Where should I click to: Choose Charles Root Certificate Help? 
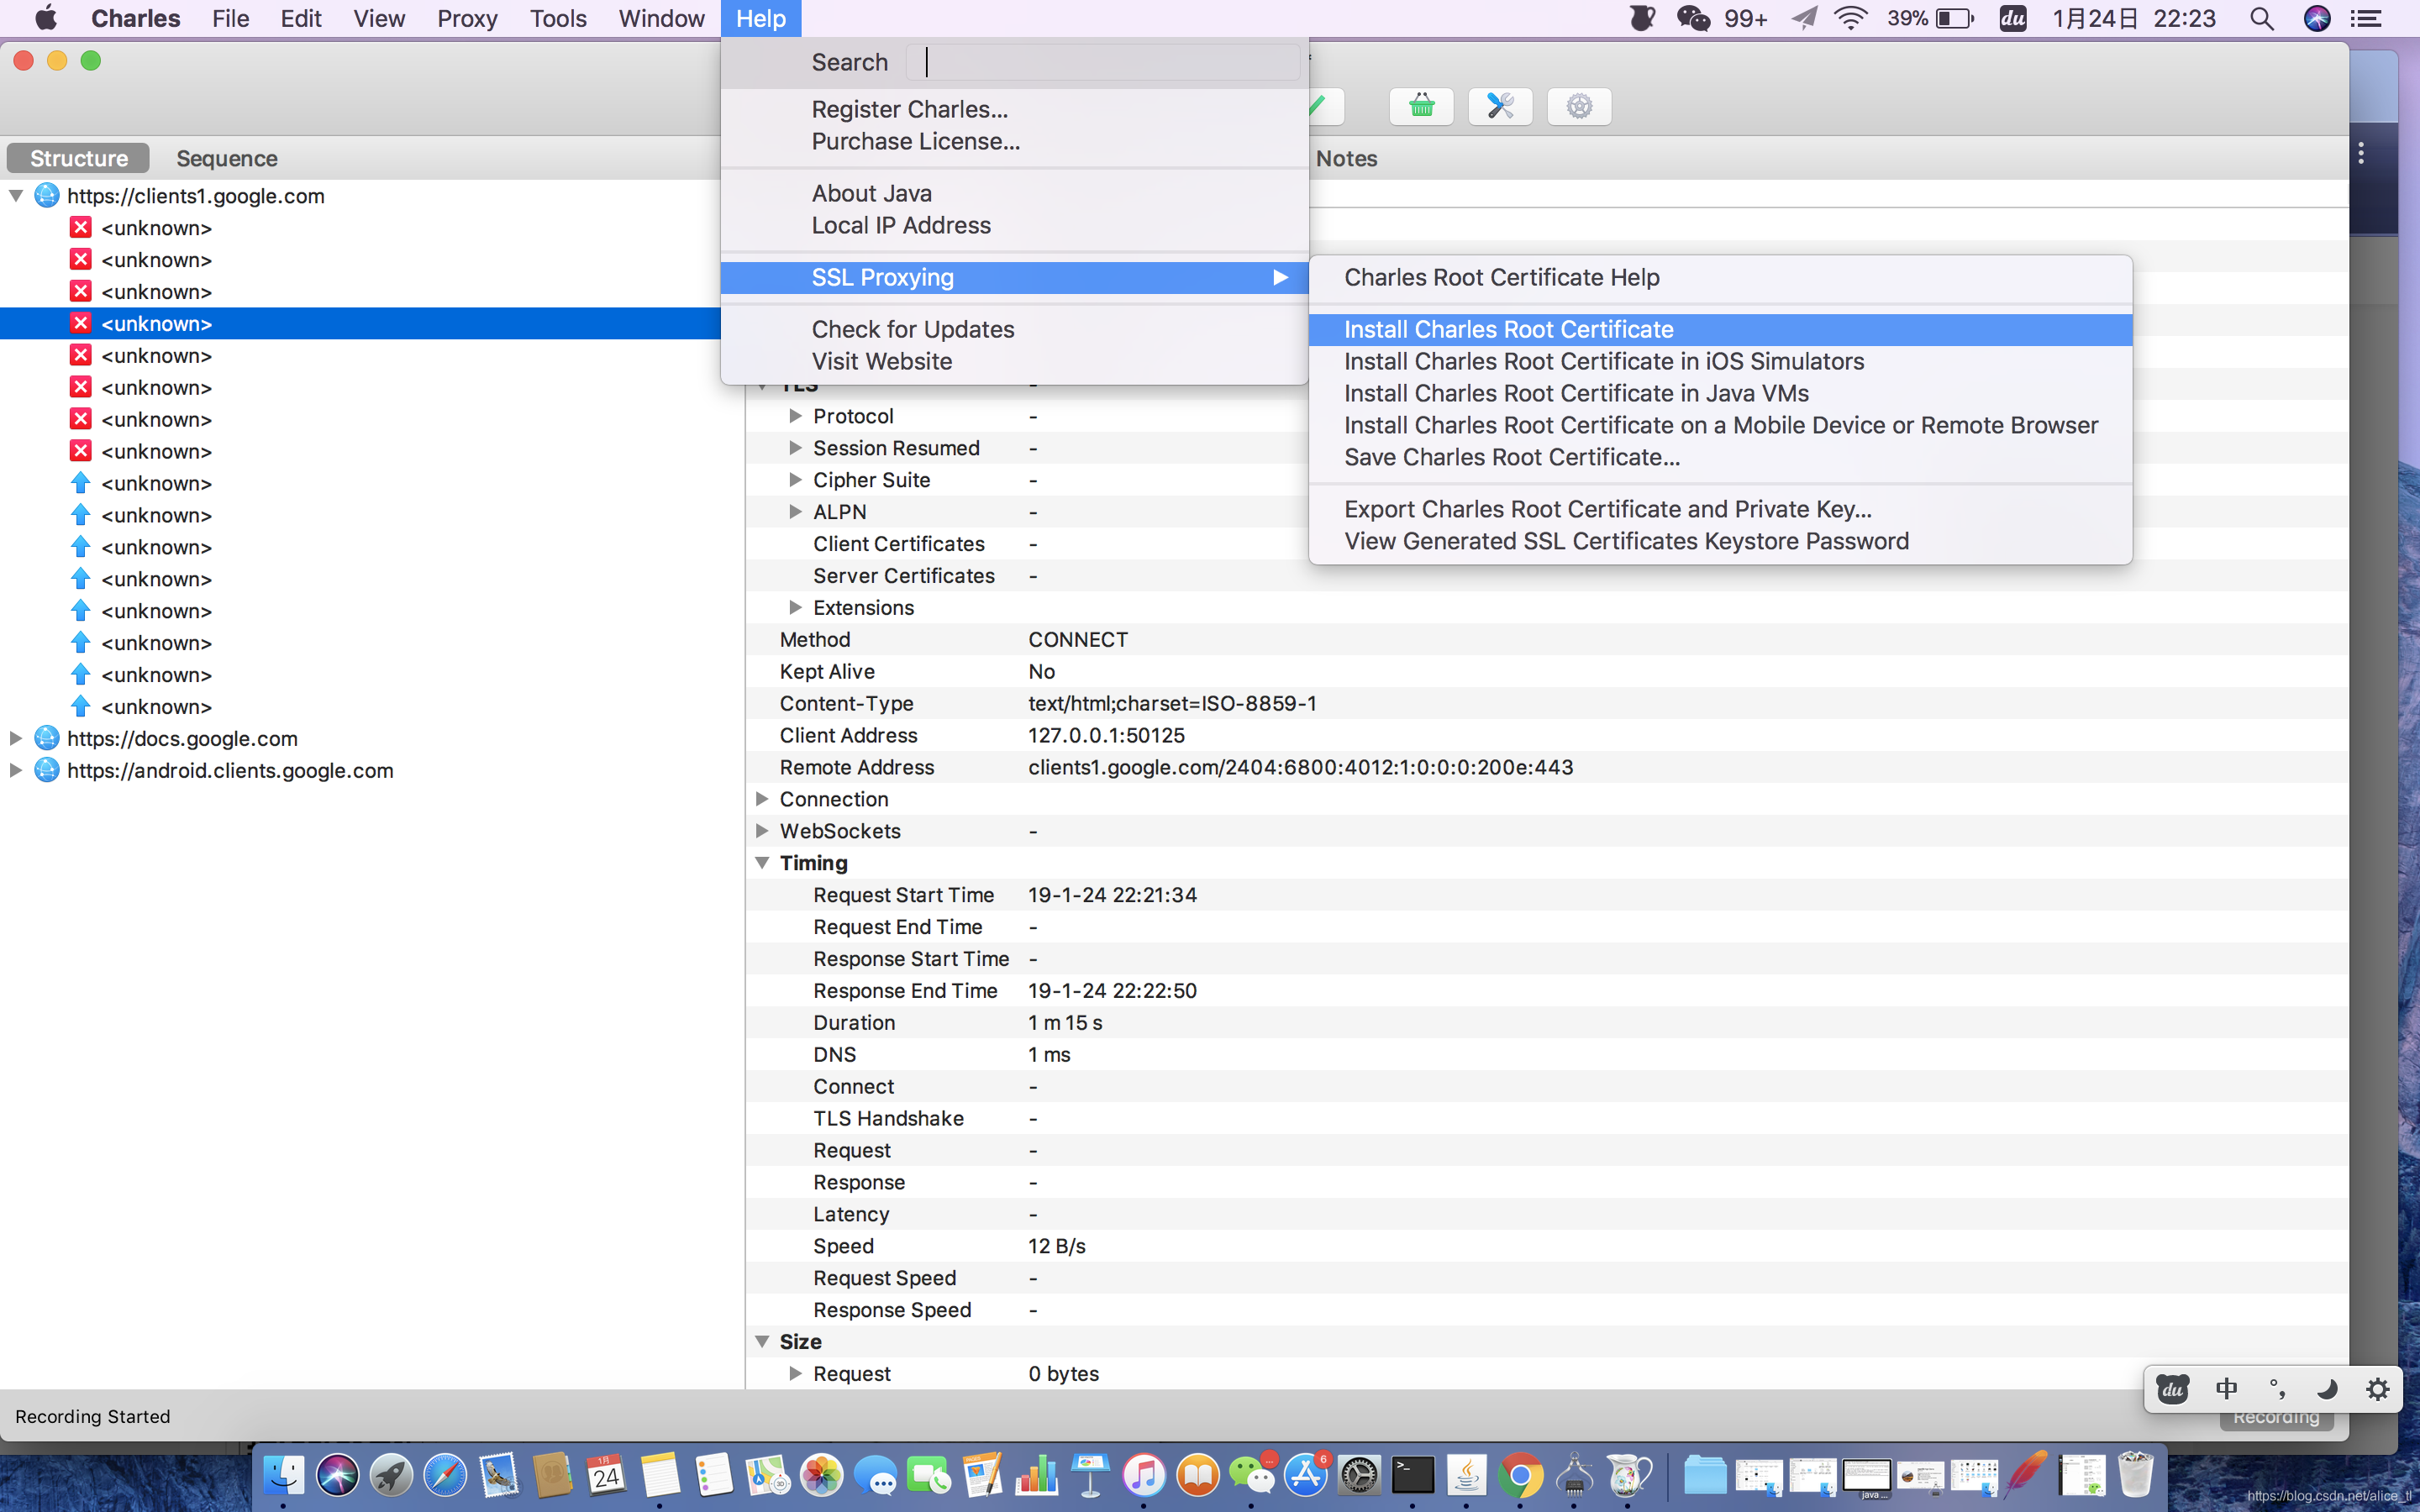(1720, 277)
